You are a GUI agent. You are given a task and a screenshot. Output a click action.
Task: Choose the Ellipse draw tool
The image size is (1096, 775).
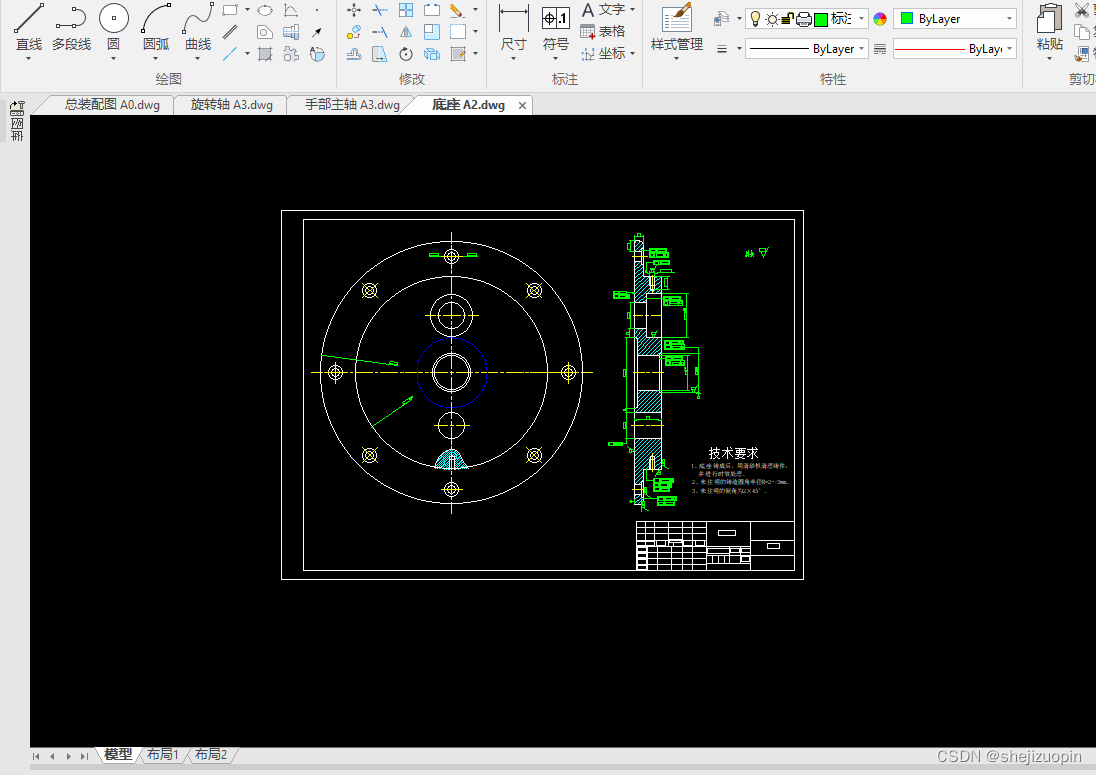[x=265, y=10]
